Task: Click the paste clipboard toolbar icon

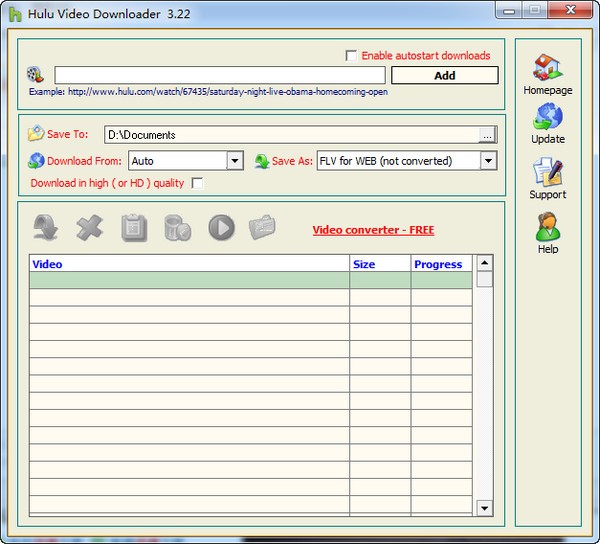Action: tap(134, 228)
